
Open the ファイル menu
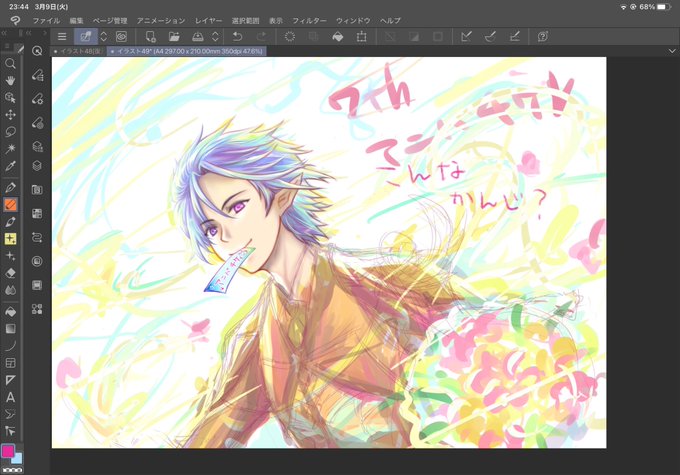coord(46,20)
